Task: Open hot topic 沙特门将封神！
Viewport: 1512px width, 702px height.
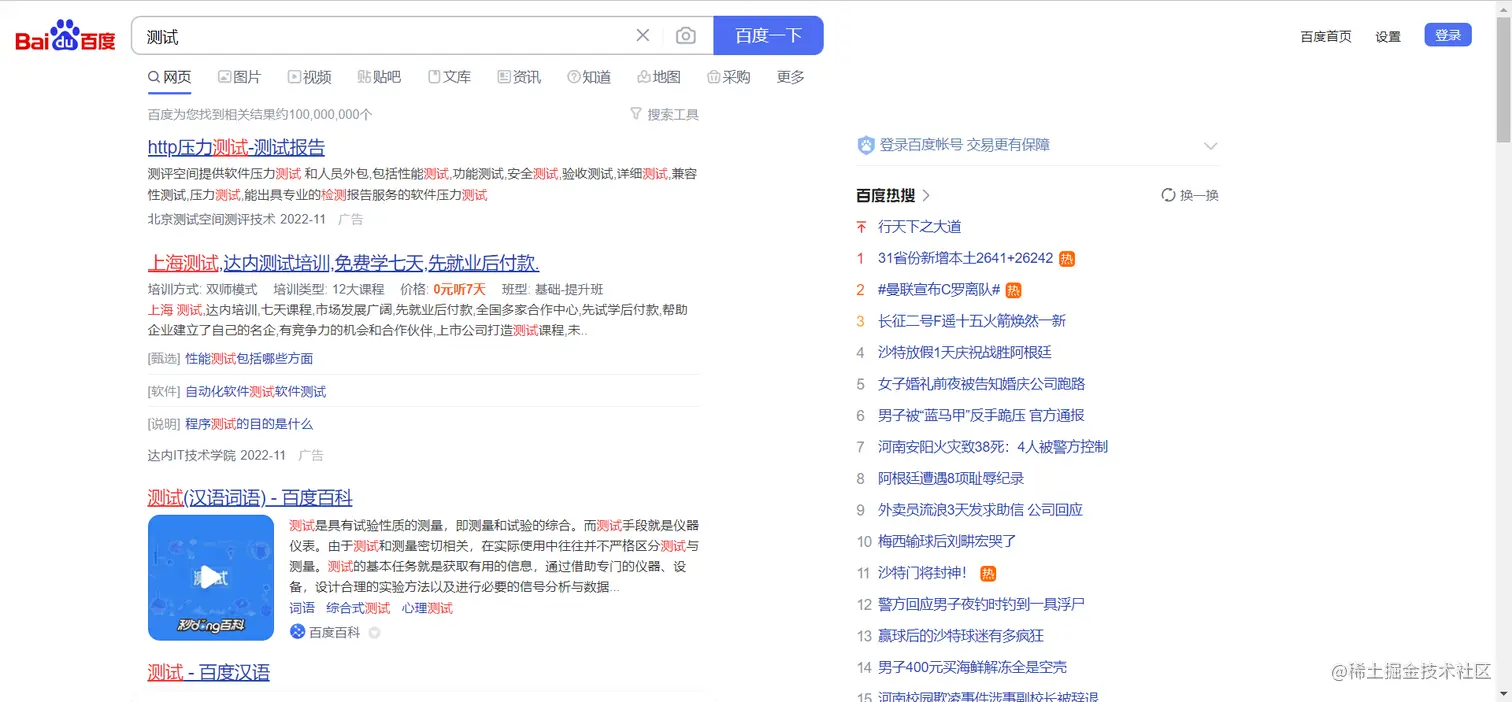Action: click(923, 573)
